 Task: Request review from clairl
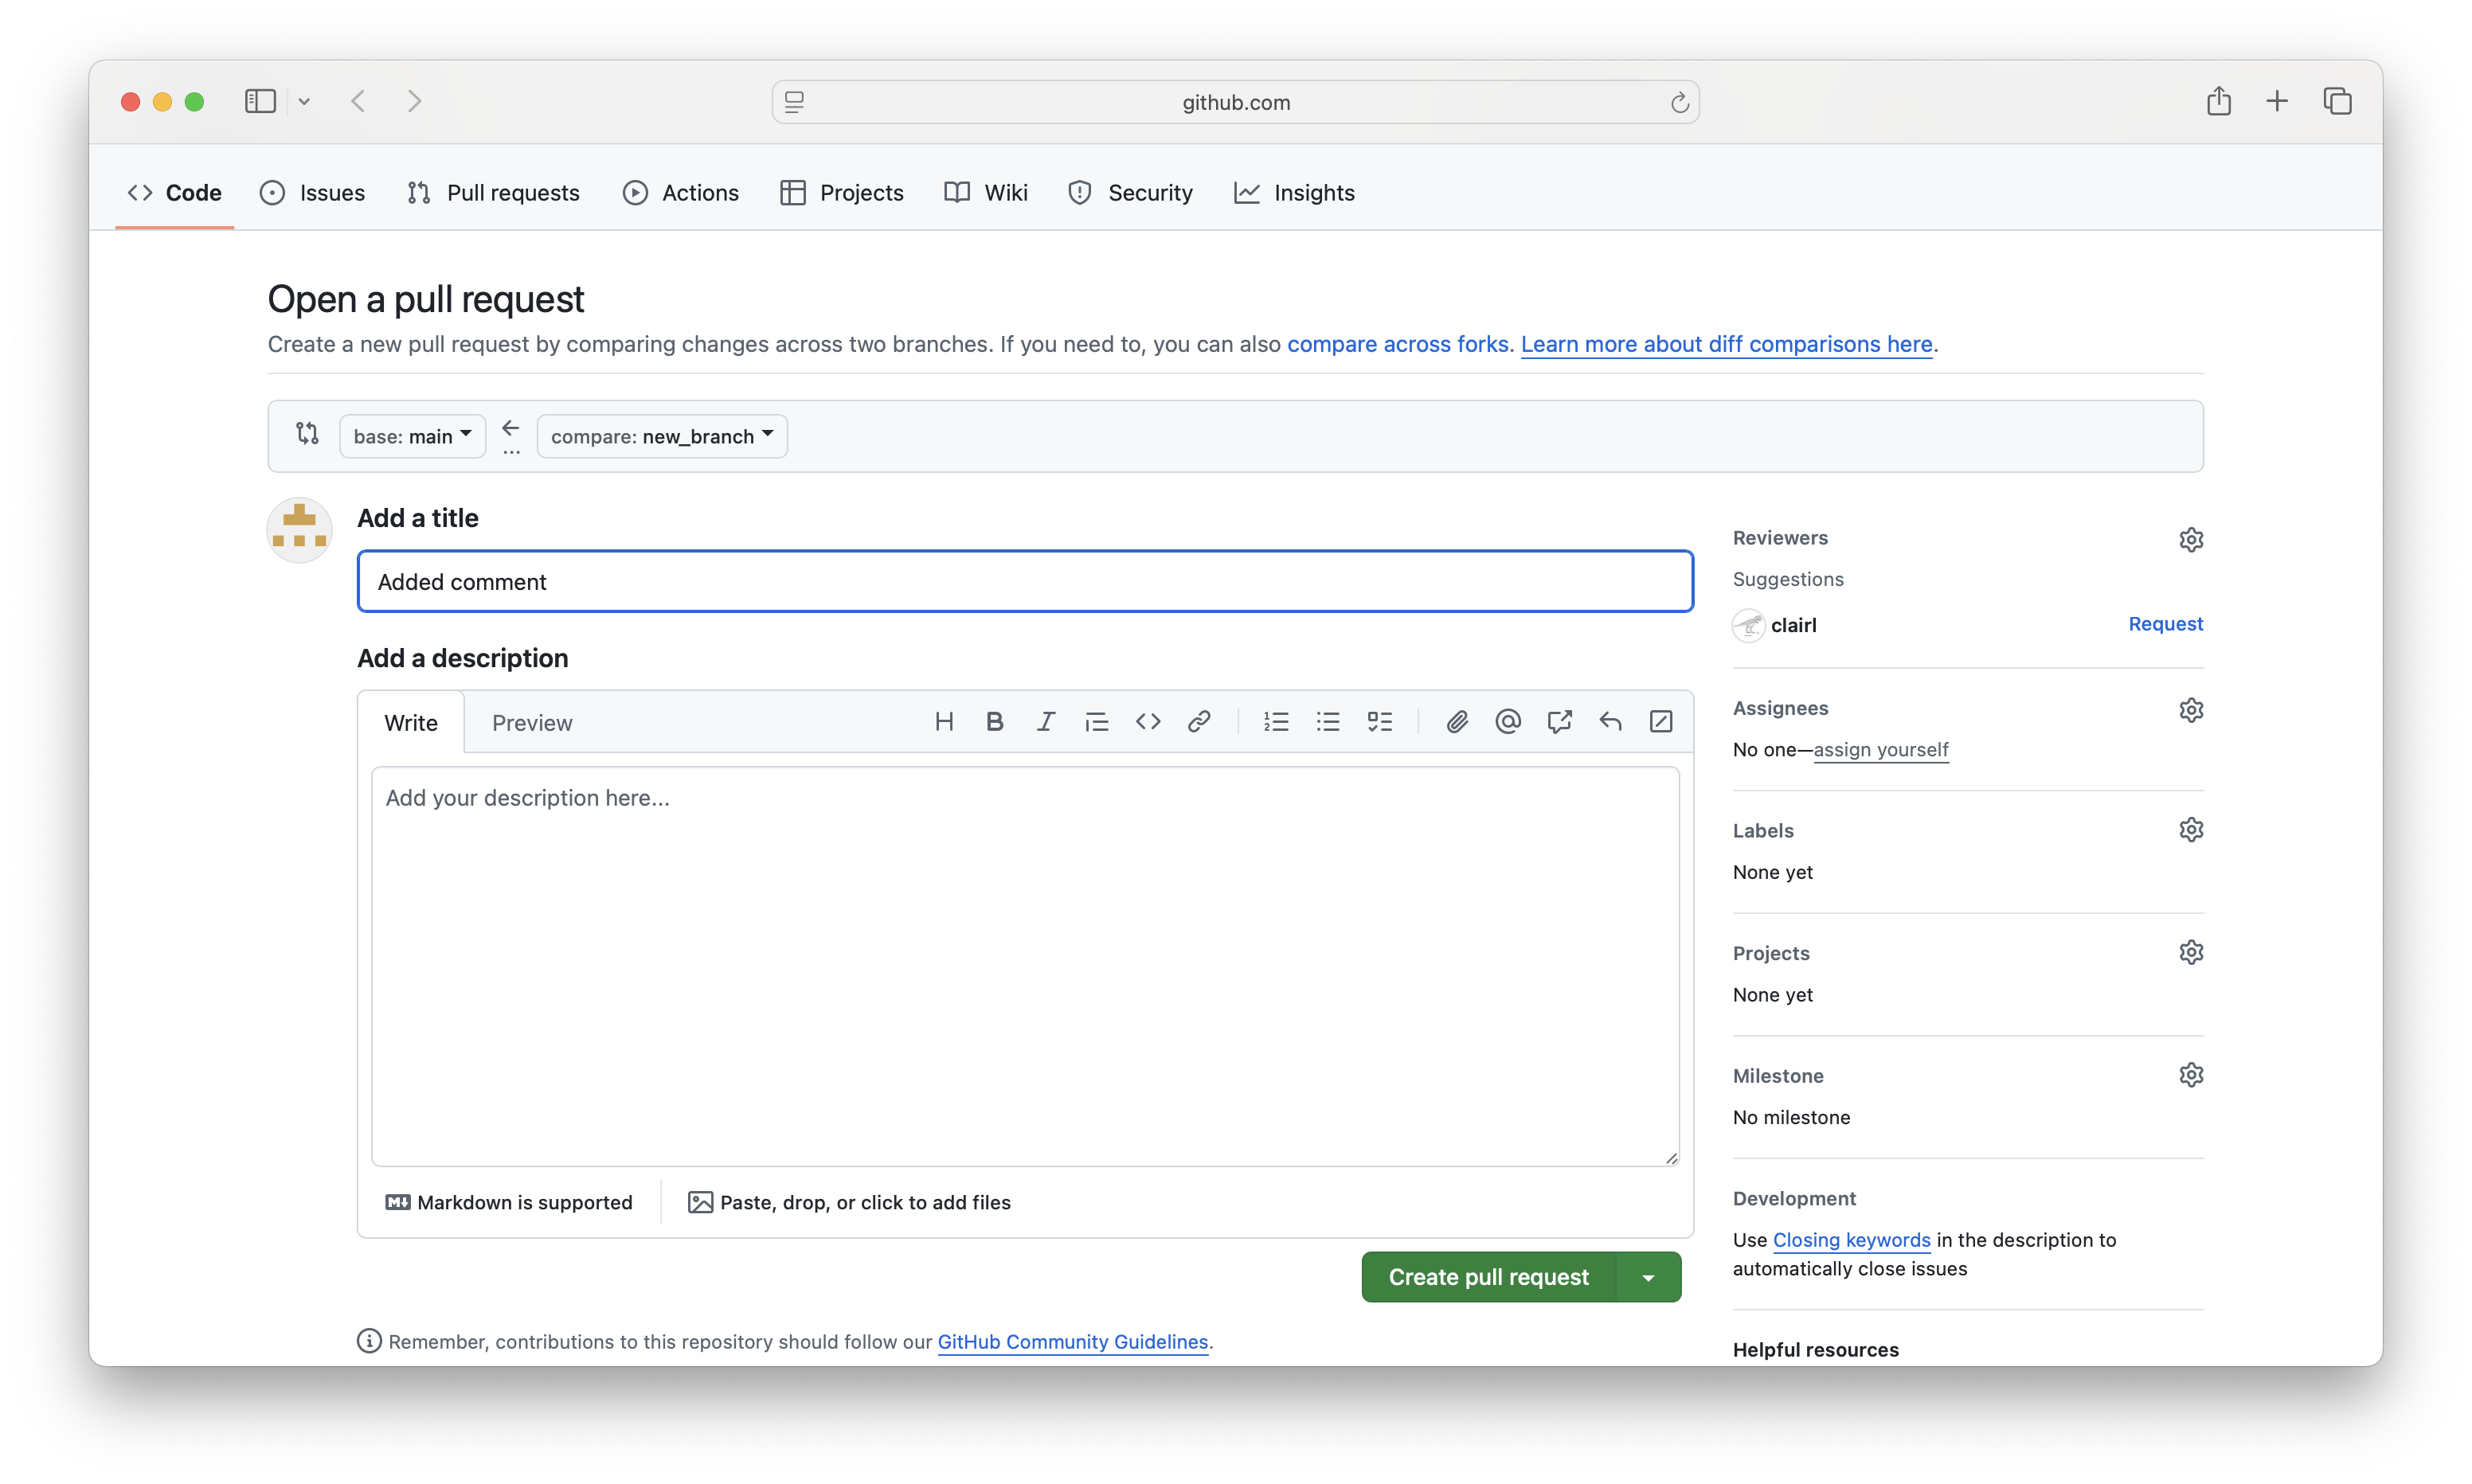pyautogui.click(x=2165, y=624)
